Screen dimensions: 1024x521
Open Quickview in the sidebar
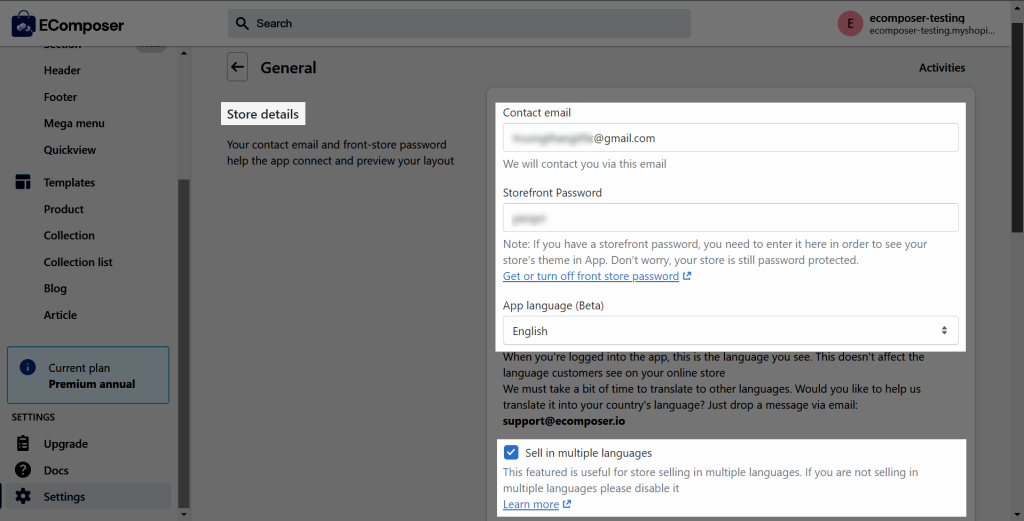click(x=70, y=150)
